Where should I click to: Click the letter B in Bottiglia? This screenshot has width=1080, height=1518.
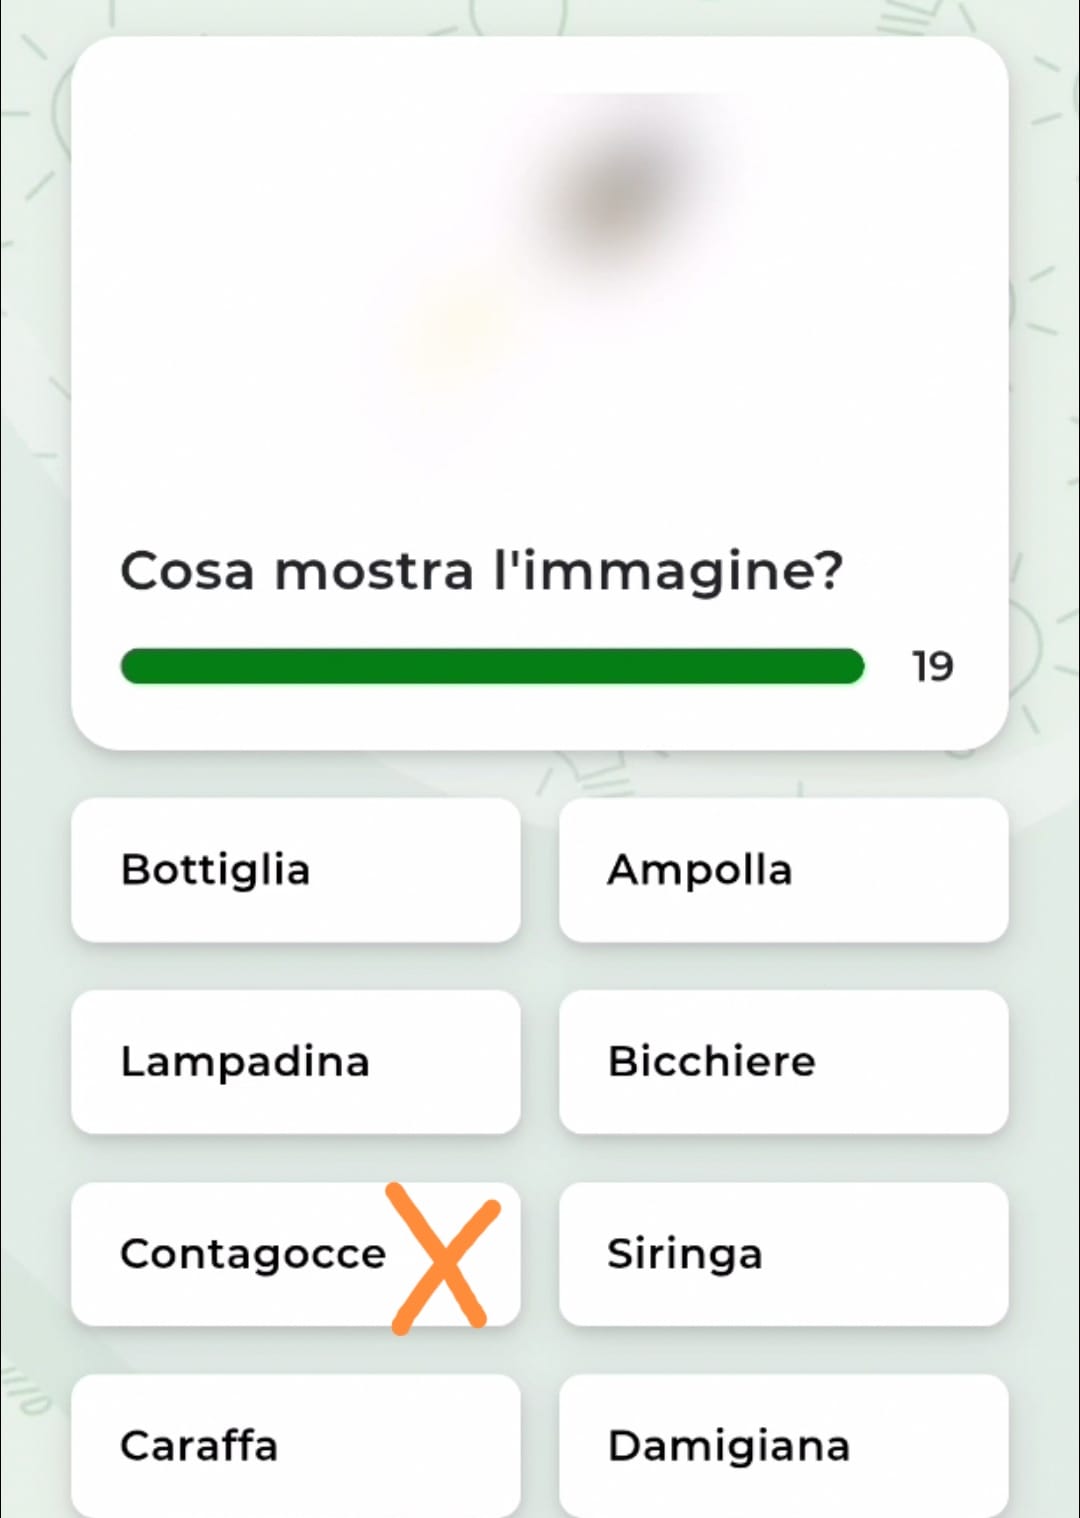tap(136, 870)
